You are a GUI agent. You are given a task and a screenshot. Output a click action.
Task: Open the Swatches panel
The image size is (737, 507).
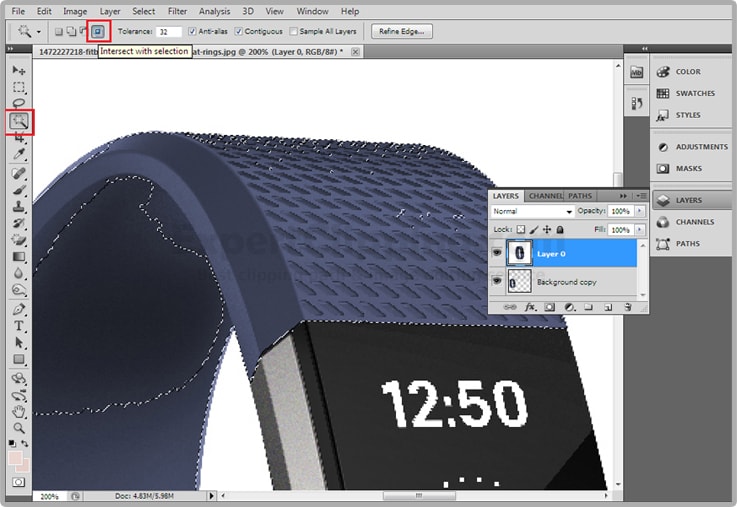click(x=694, y=93)
